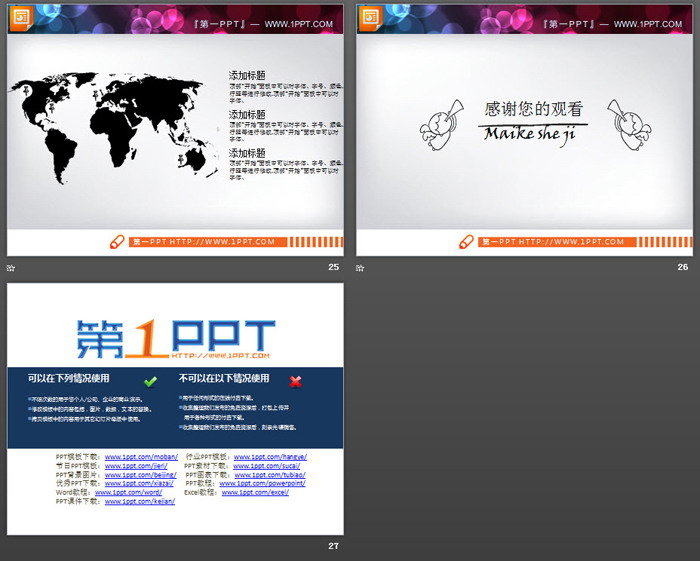Click the red X icon on slide 27
This screenshot has width=700, height=561.
click(295, 382)
